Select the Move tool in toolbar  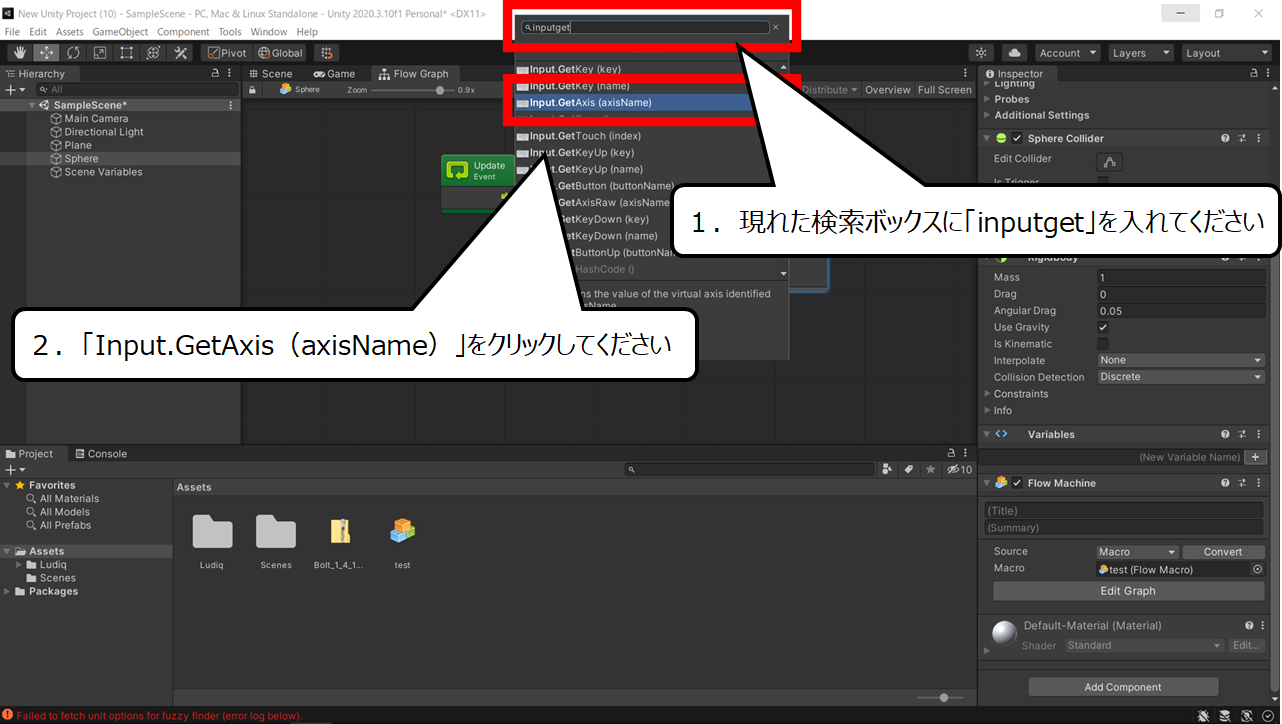(46, 53)
